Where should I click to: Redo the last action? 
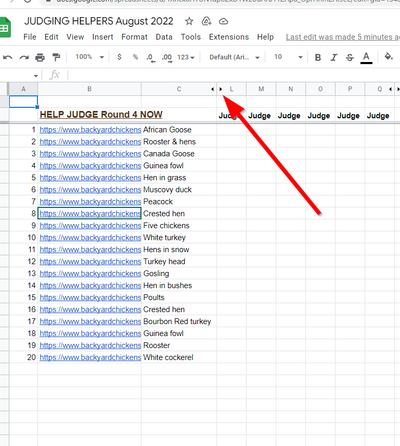24,57
